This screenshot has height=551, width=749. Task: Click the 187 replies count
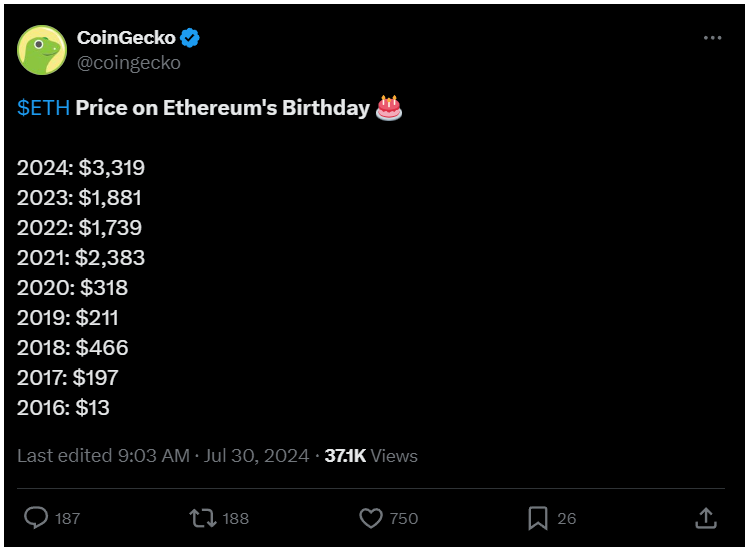[x=67, y=519]
